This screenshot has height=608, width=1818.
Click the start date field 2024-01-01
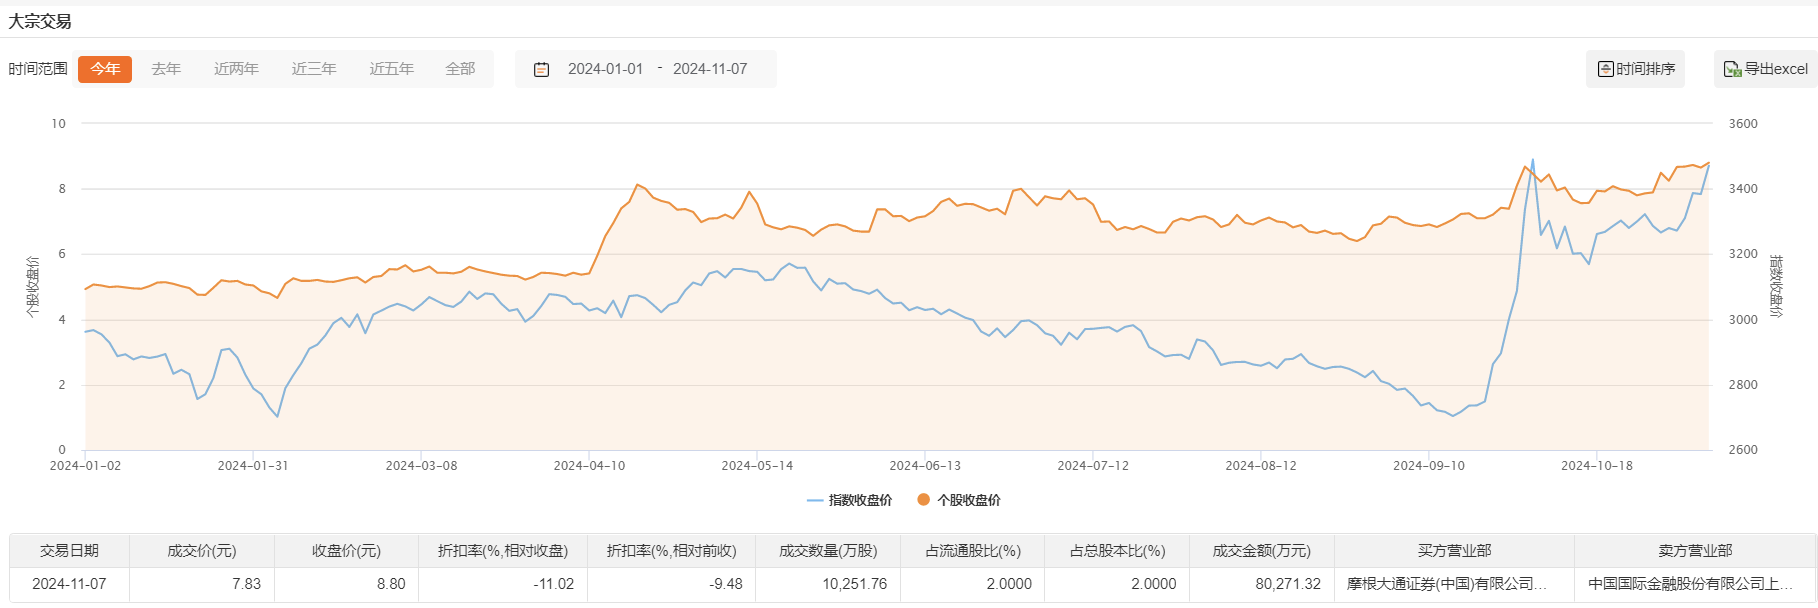605,69
